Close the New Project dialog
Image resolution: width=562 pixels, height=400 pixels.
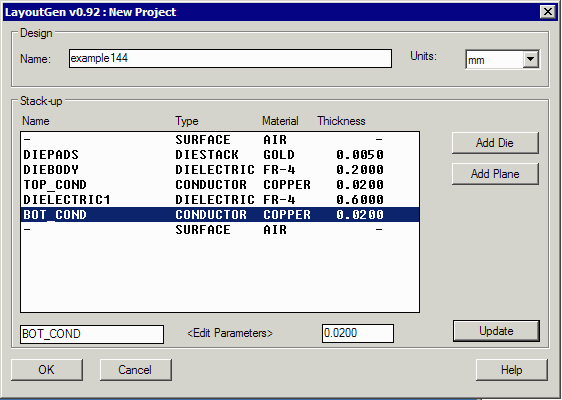pos(548,12)
